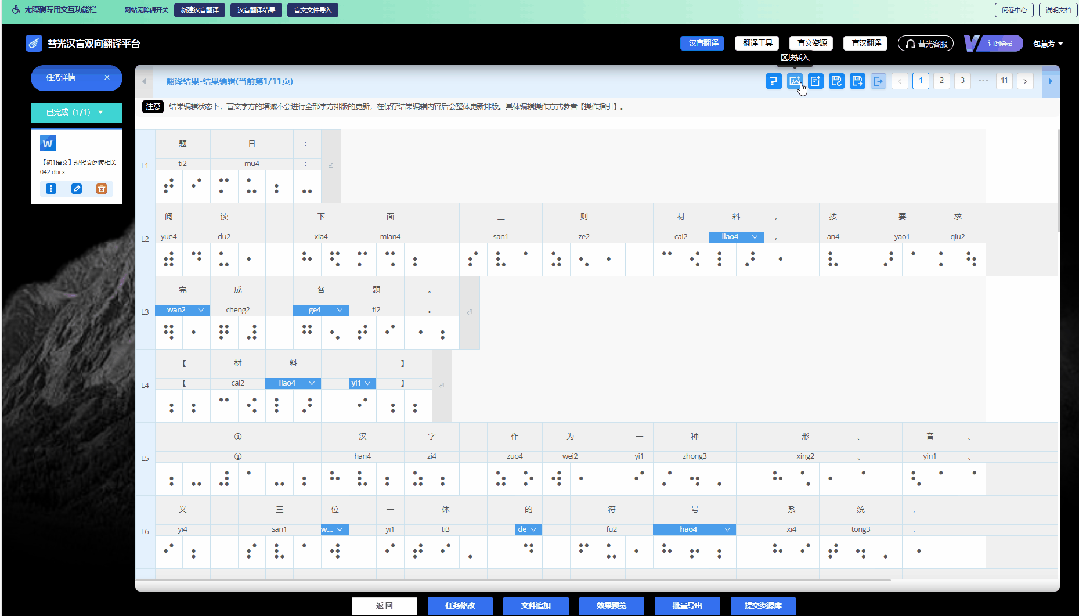Click the ellipsis between pages 3 and 11

coord(983,81)
